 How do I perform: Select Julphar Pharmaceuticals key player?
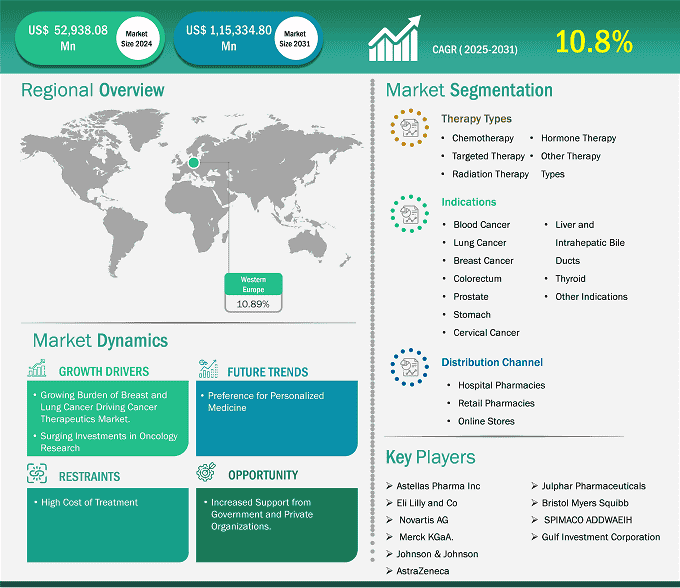coord(593,486)
